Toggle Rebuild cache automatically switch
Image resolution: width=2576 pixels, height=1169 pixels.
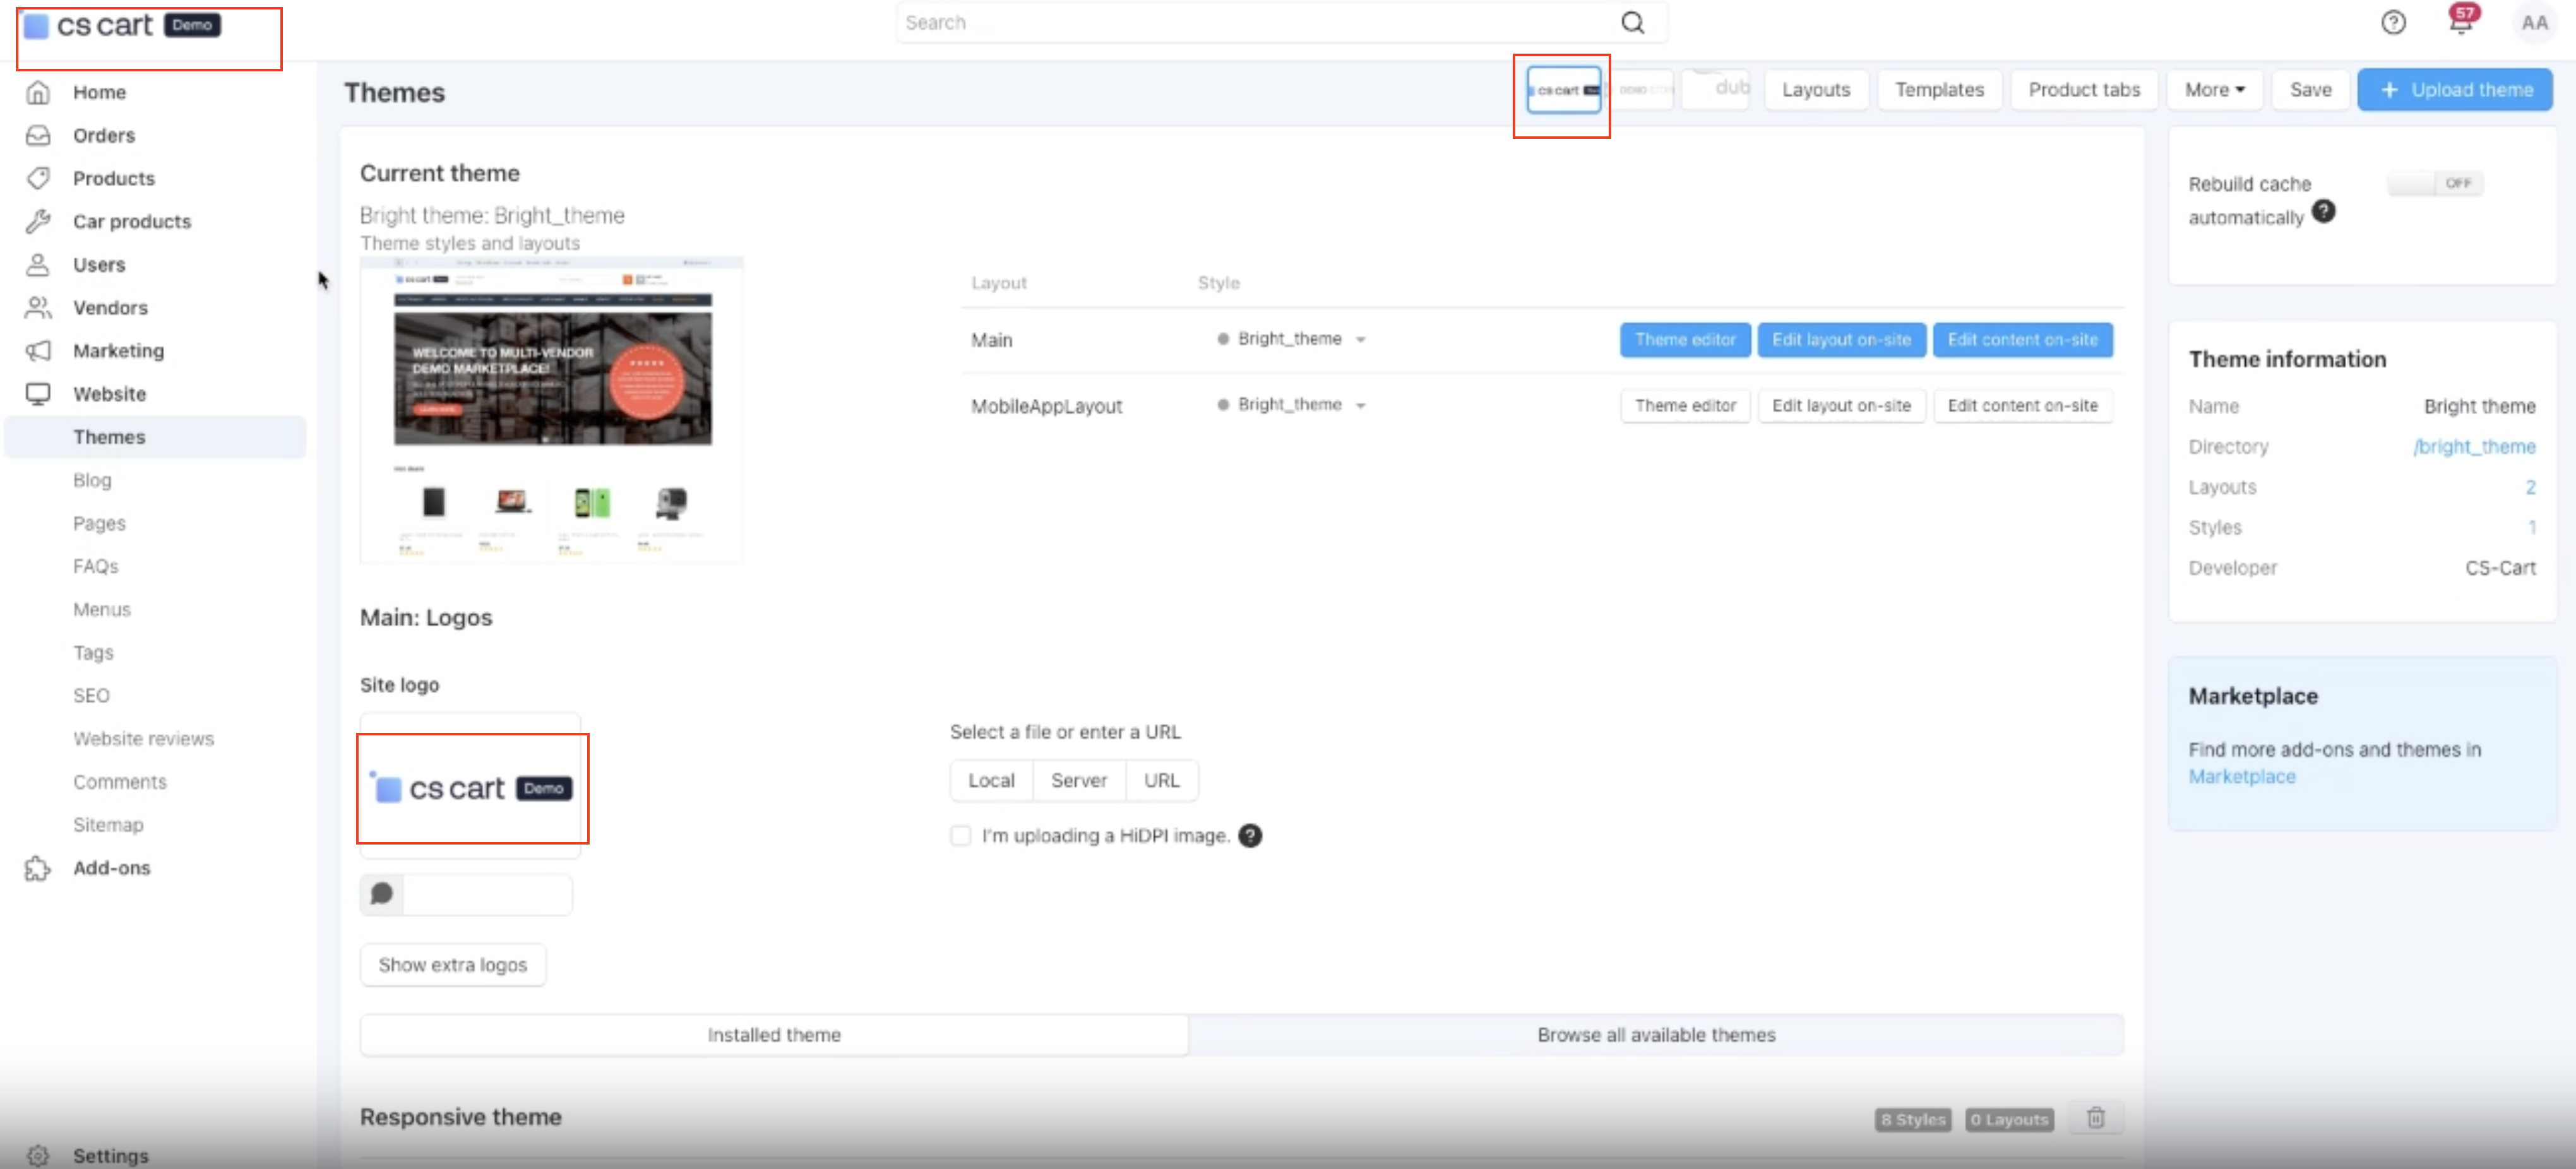point(2435,183)
